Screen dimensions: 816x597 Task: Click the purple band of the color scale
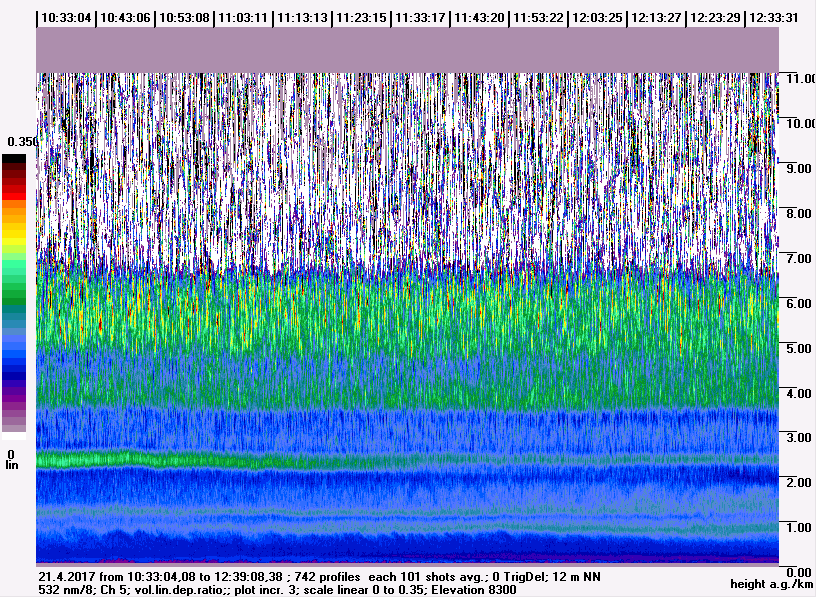(14, 396)
